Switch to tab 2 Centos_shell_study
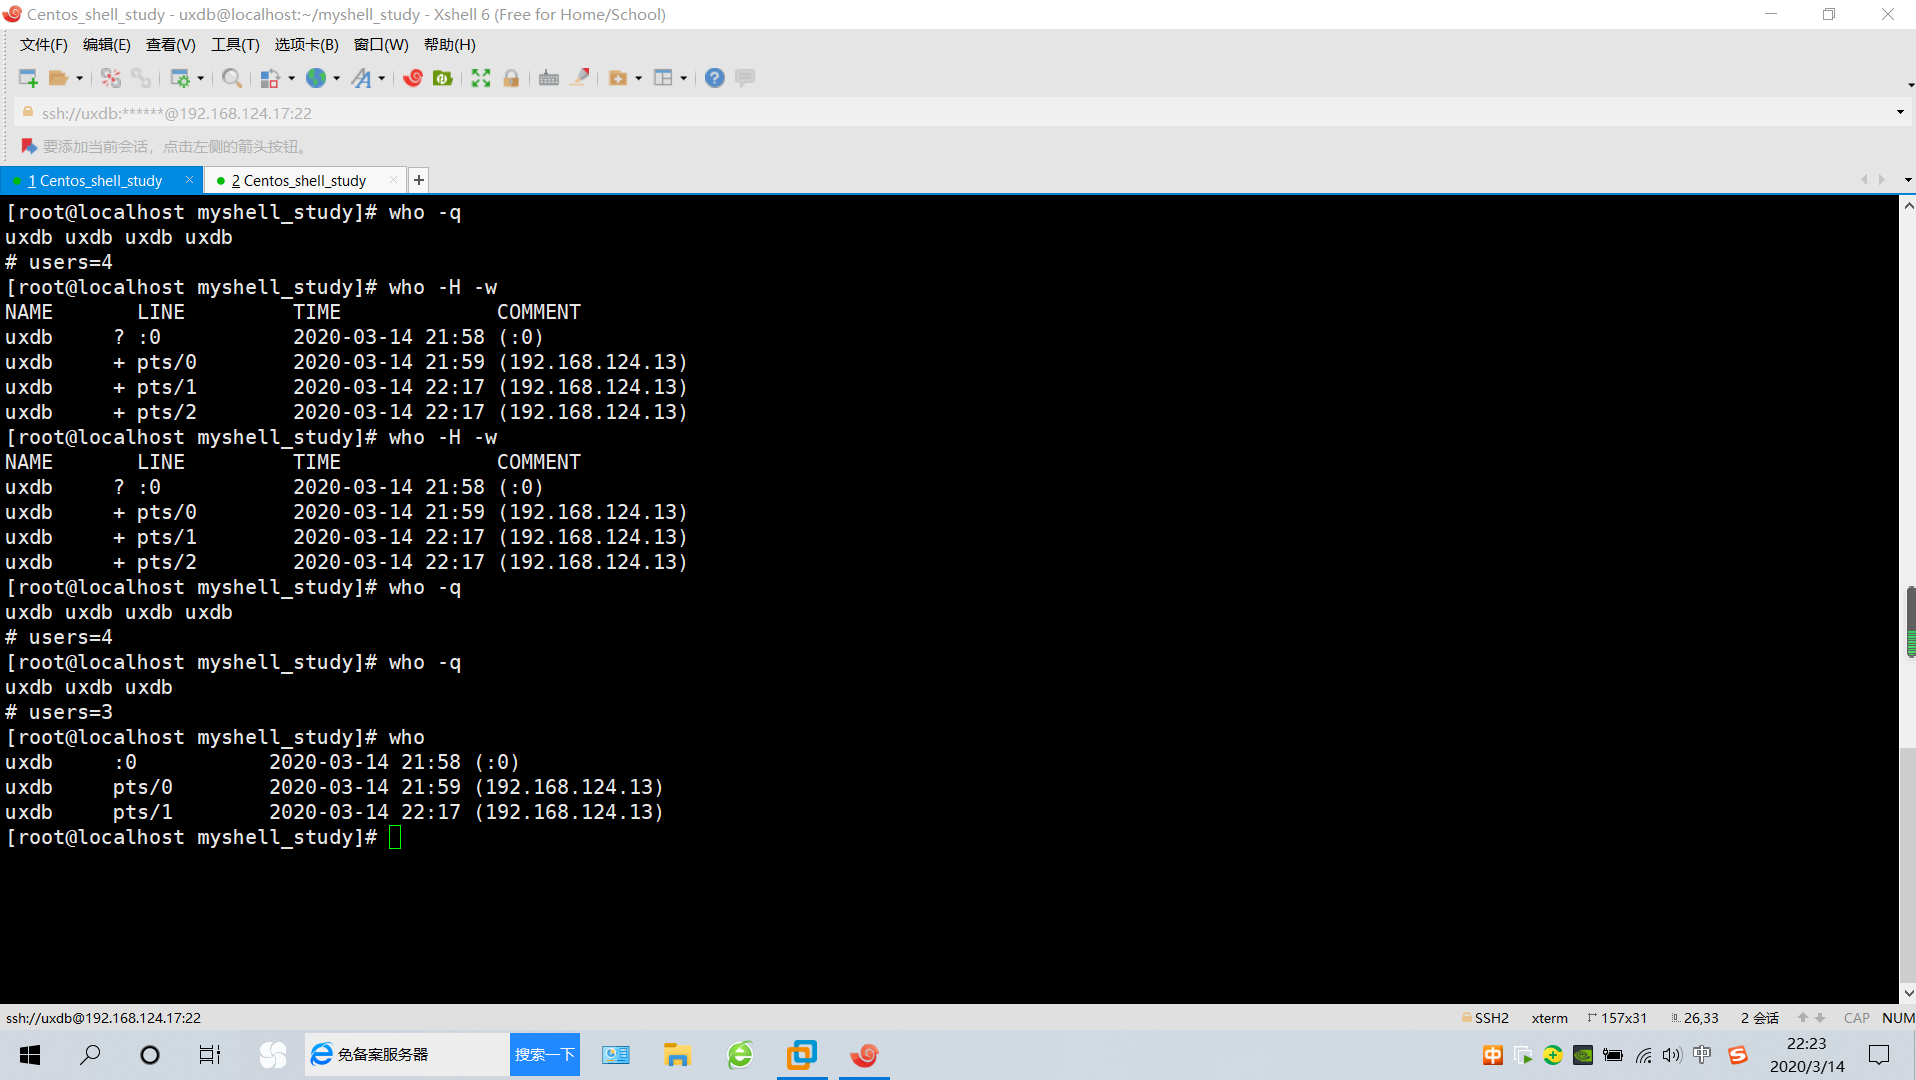The image size is (1916, 1080). (x=300, y=180)
